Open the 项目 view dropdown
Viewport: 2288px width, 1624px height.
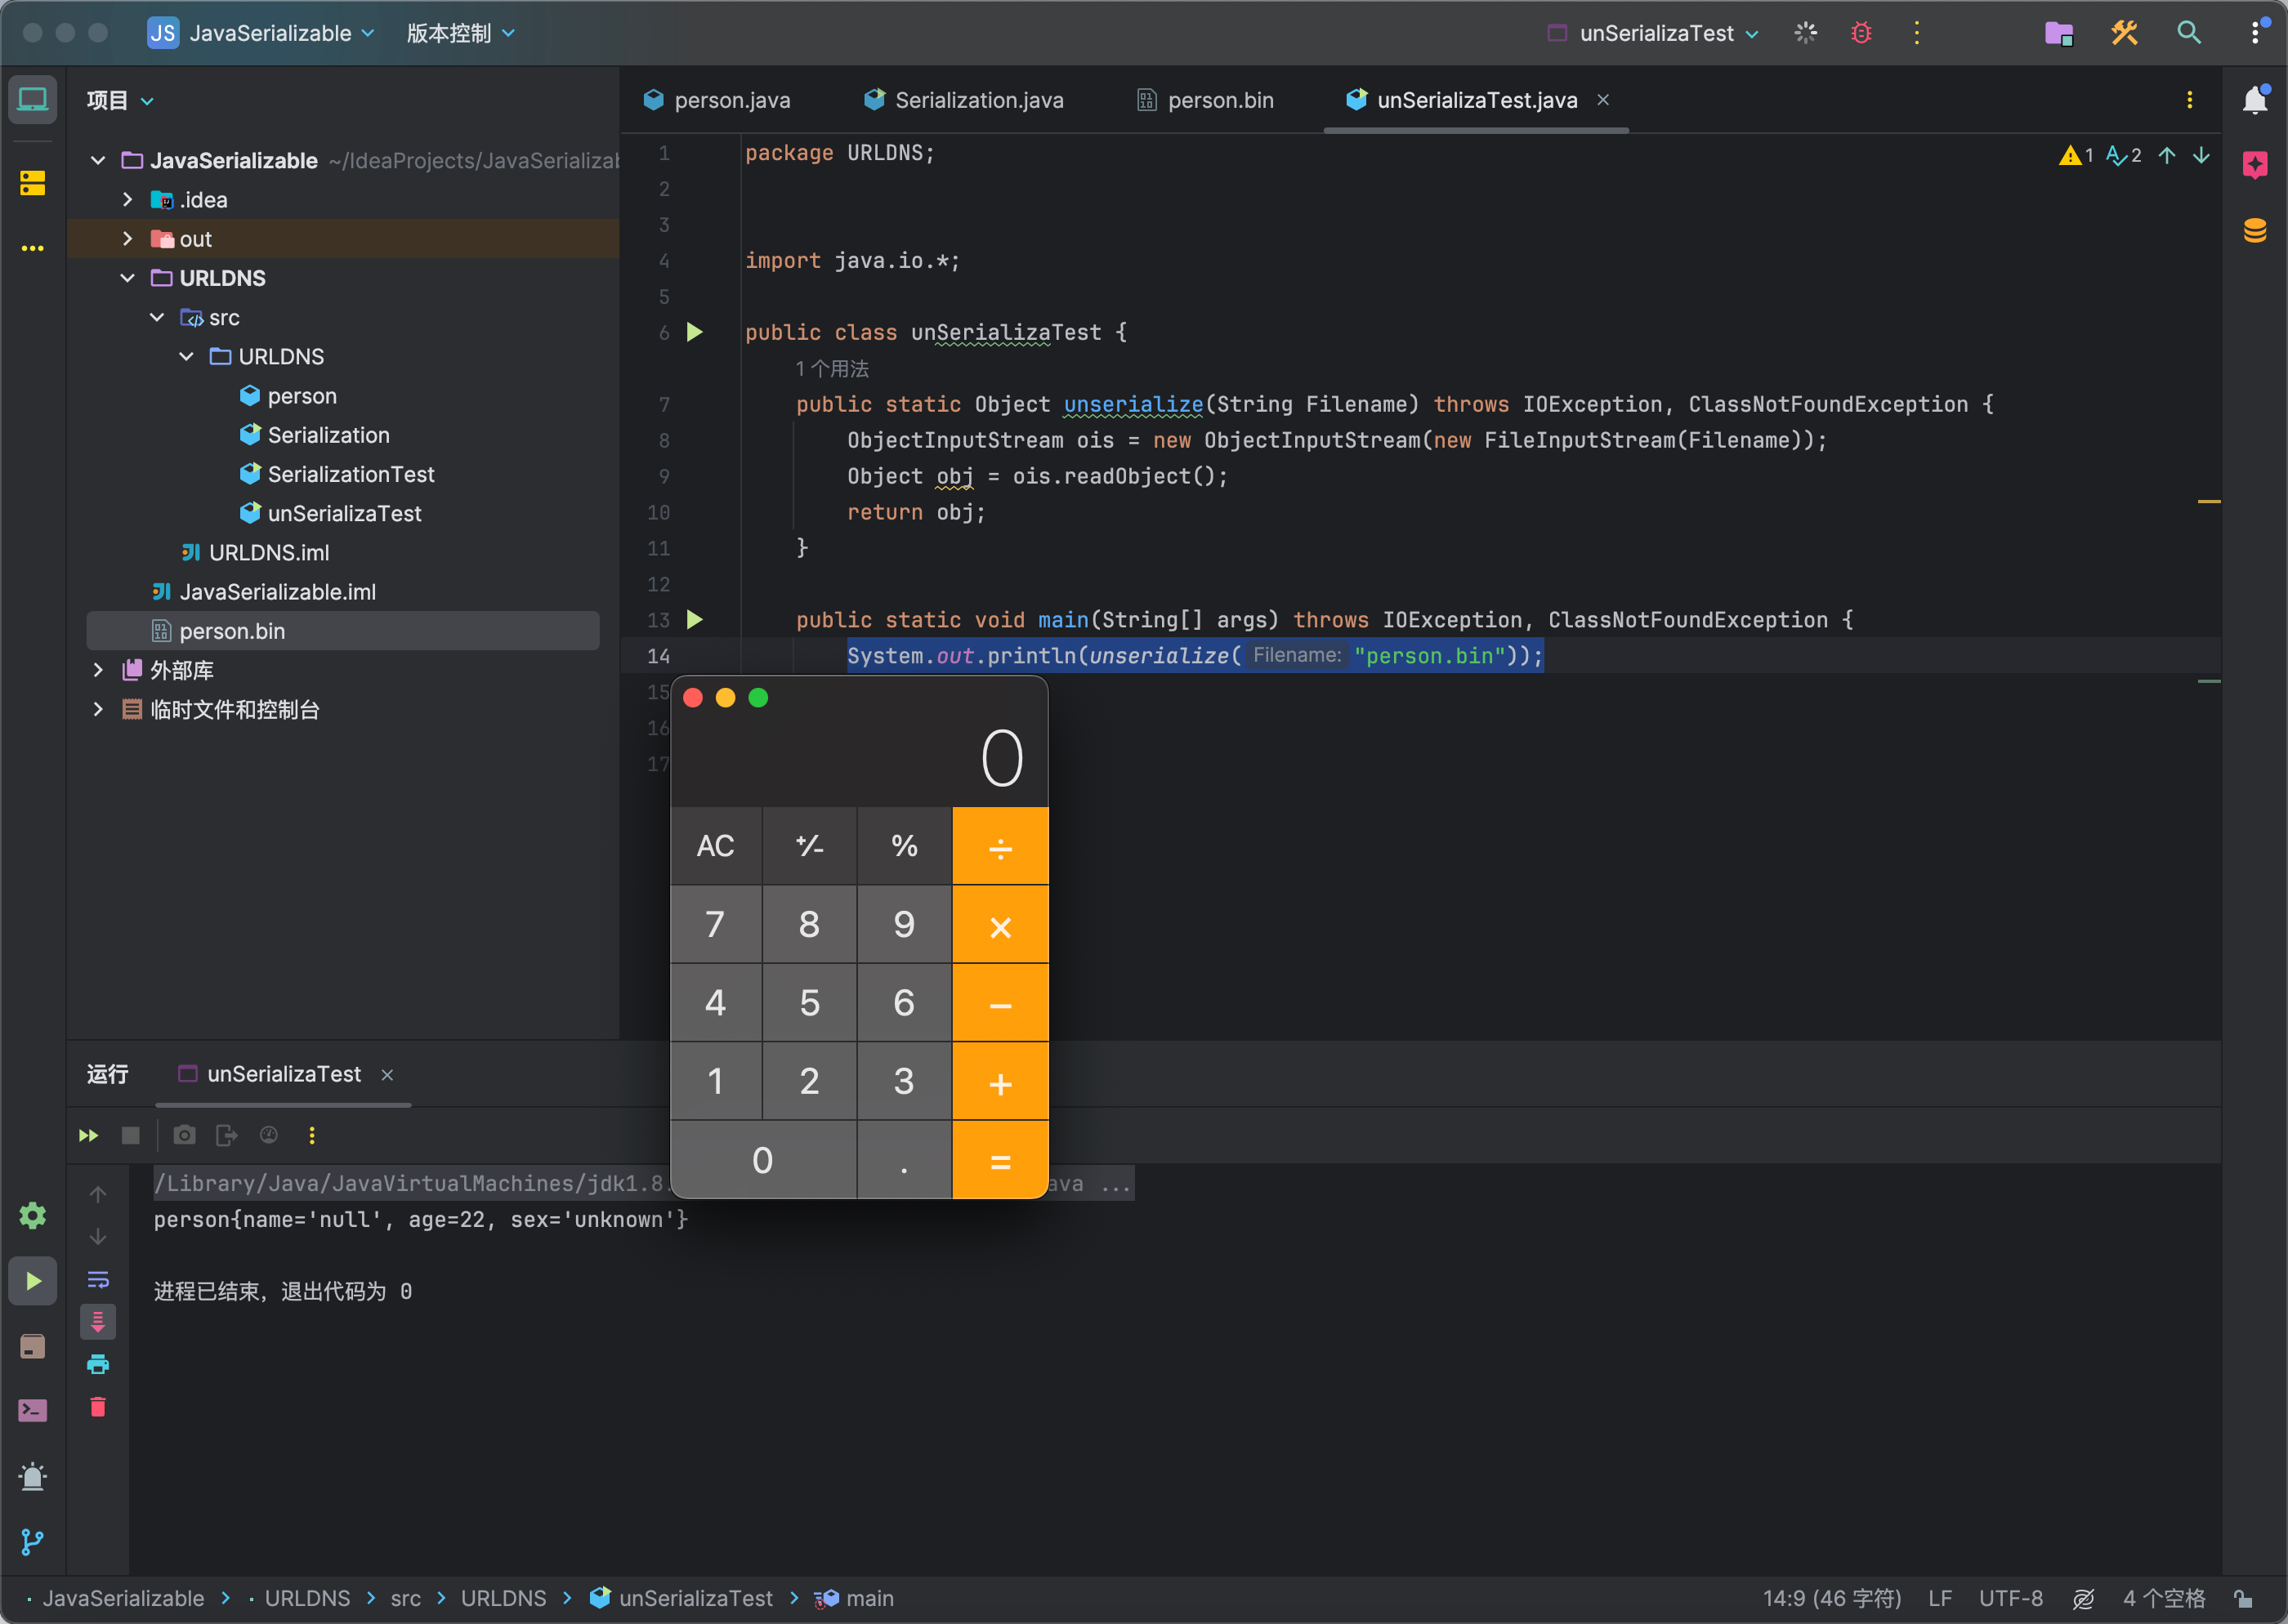[120, 100]
